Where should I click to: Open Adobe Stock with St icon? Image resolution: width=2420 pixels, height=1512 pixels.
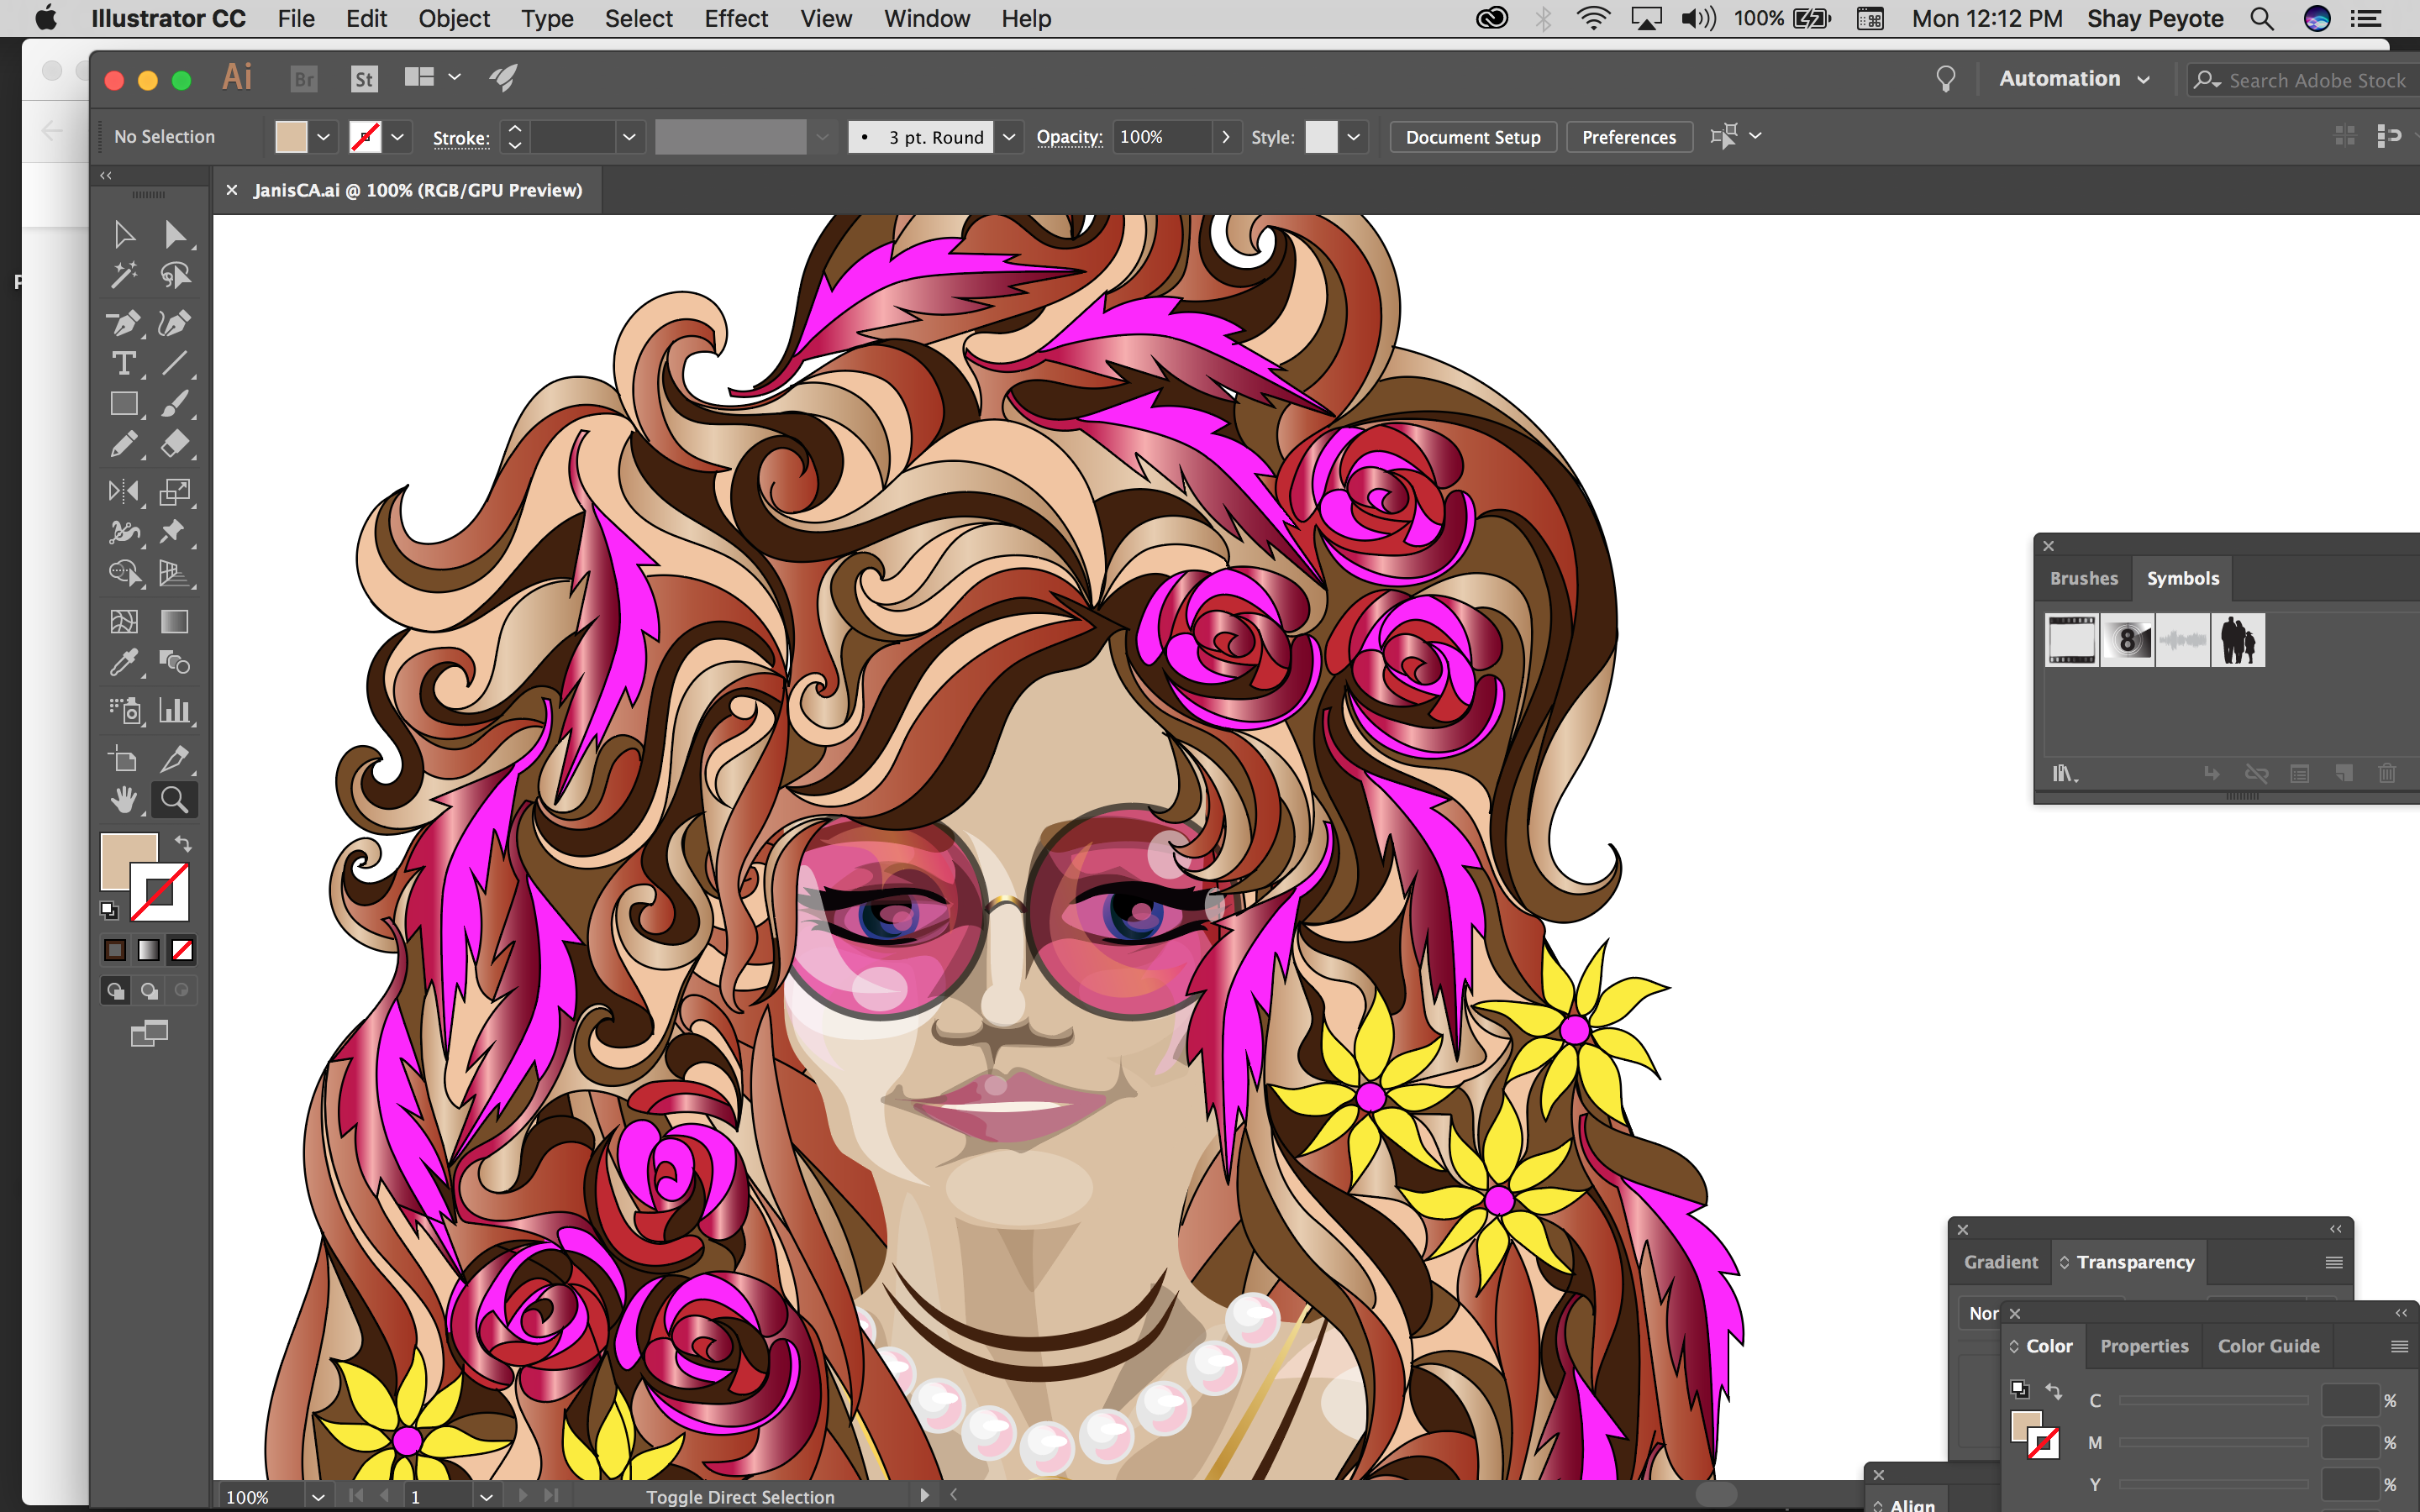coord(364,79)
